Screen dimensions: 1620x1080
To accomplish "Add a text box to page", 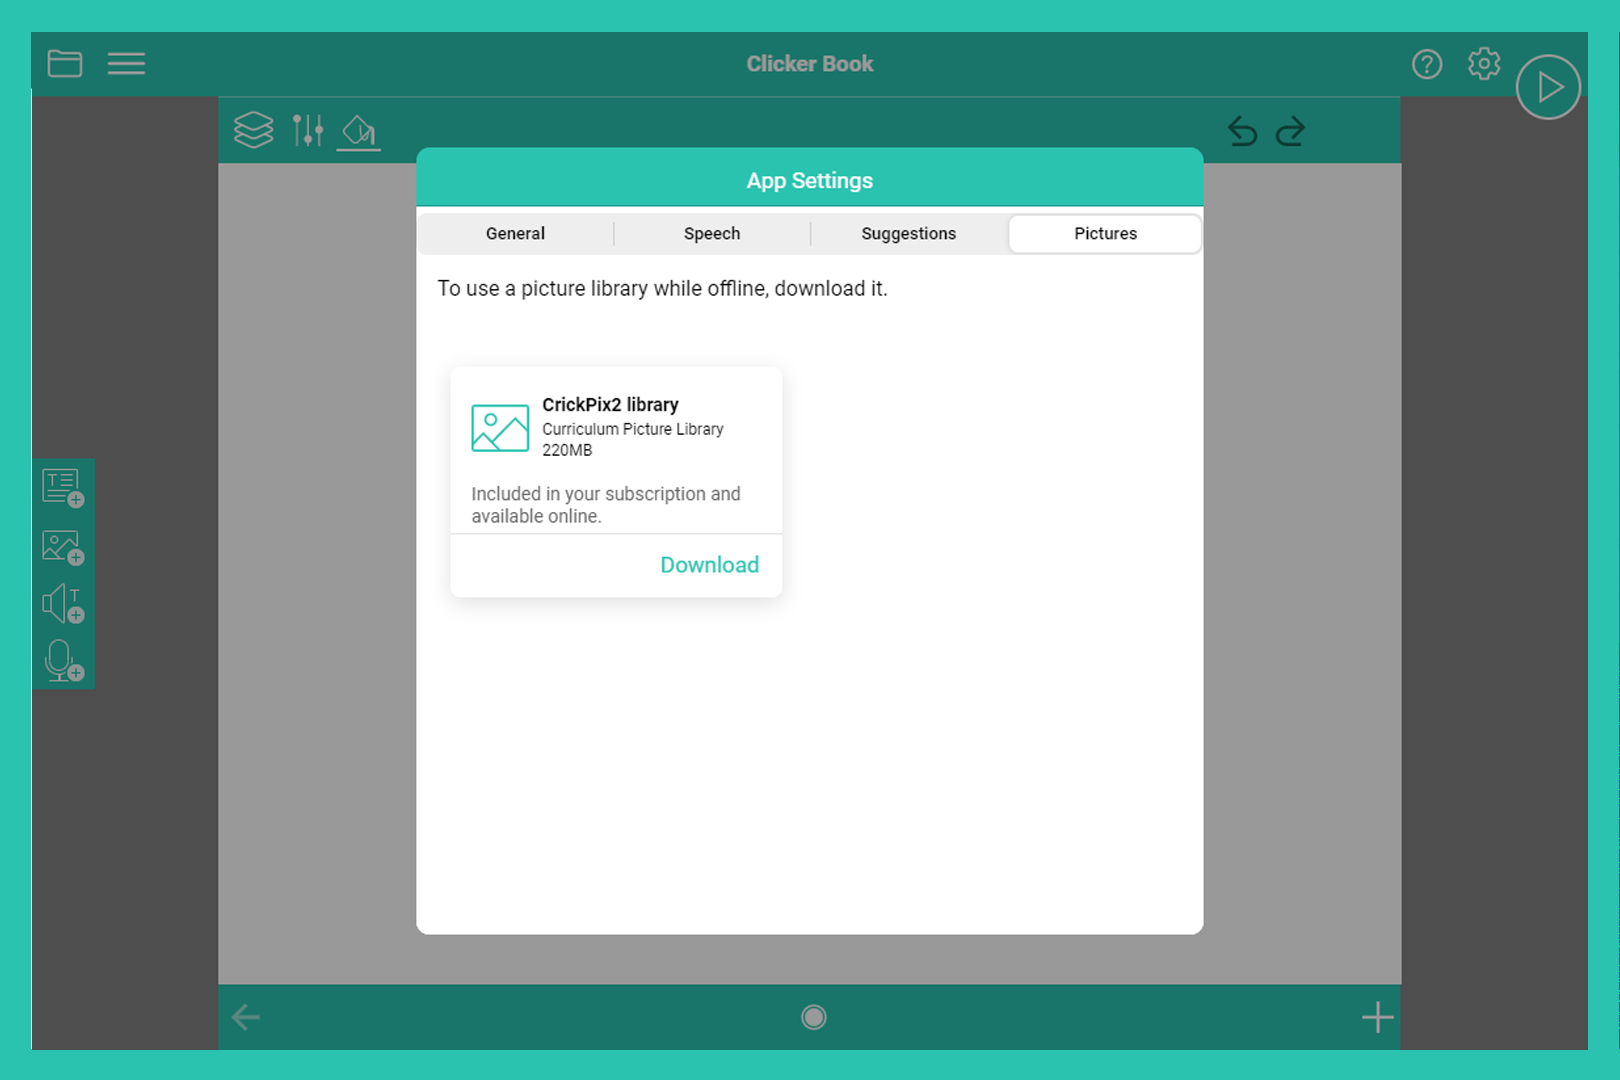I will point(63,488).
